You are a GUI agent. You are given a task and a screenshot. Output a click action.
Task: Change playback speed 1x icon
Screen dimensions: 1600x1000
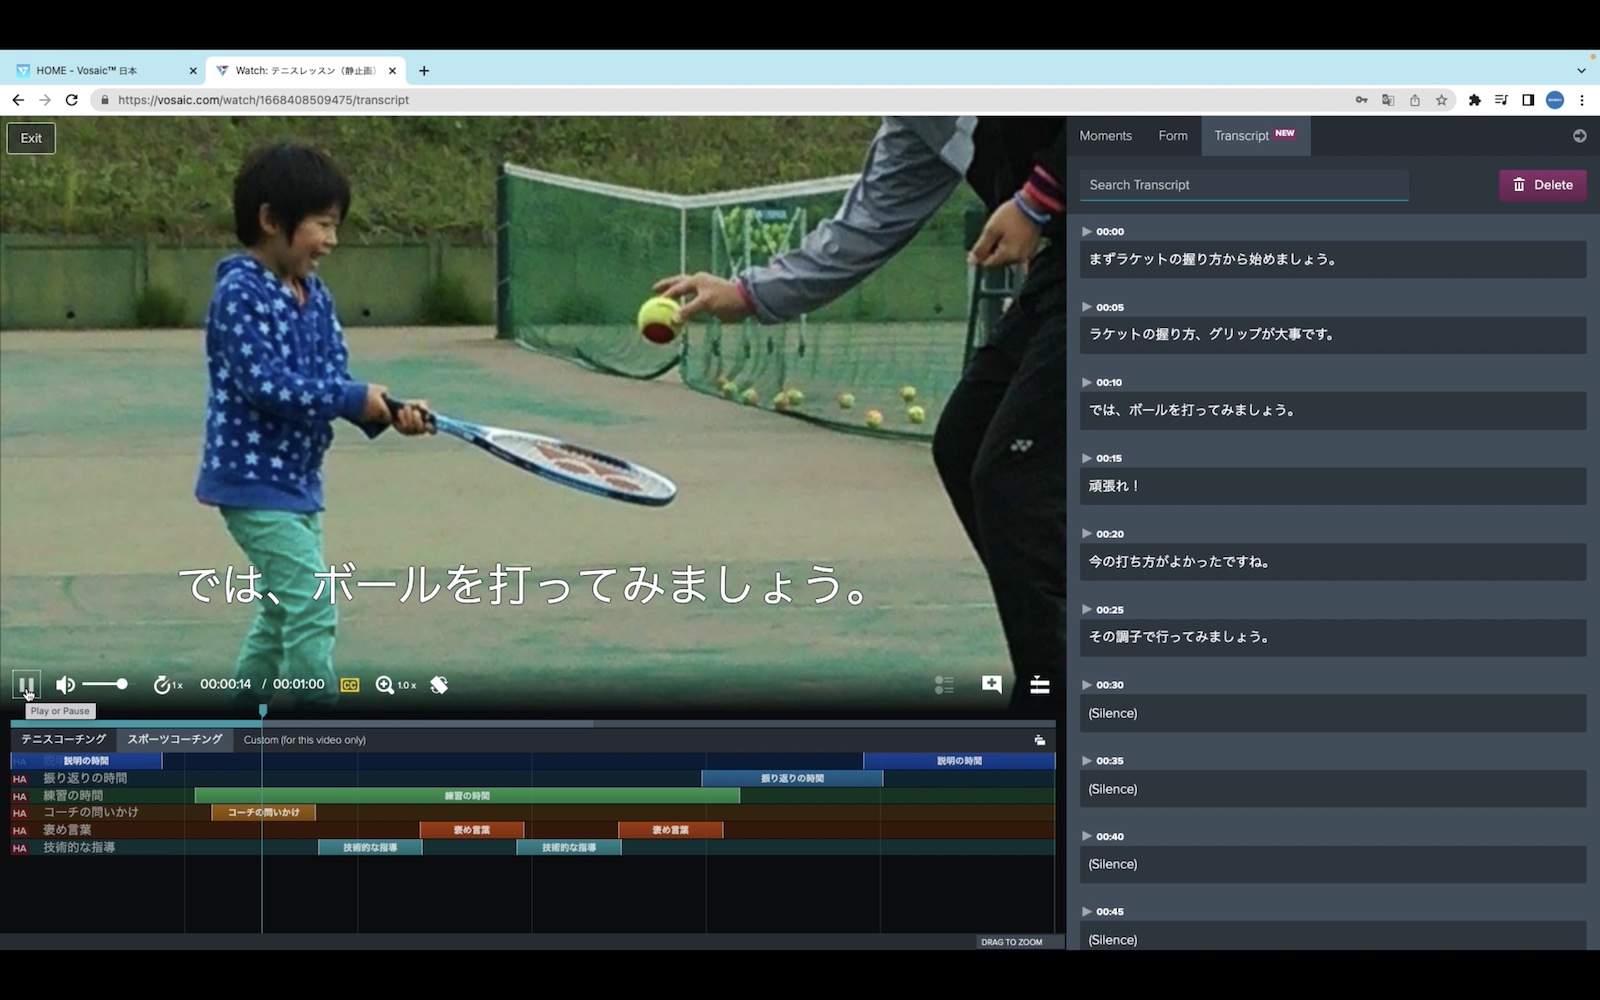coord(167,685)
